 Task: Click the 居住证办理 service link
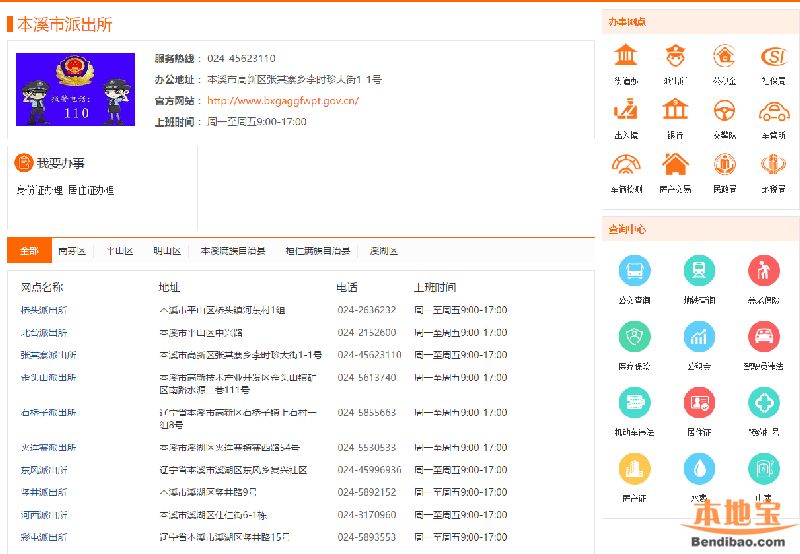(91, 190)
